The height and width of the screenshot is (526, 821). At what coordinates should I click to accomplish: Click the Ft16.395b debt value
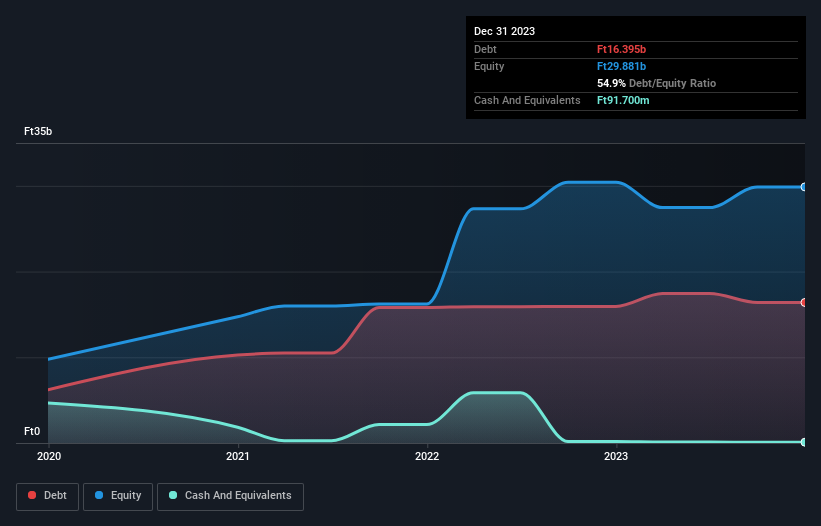[x=621, y=49]
